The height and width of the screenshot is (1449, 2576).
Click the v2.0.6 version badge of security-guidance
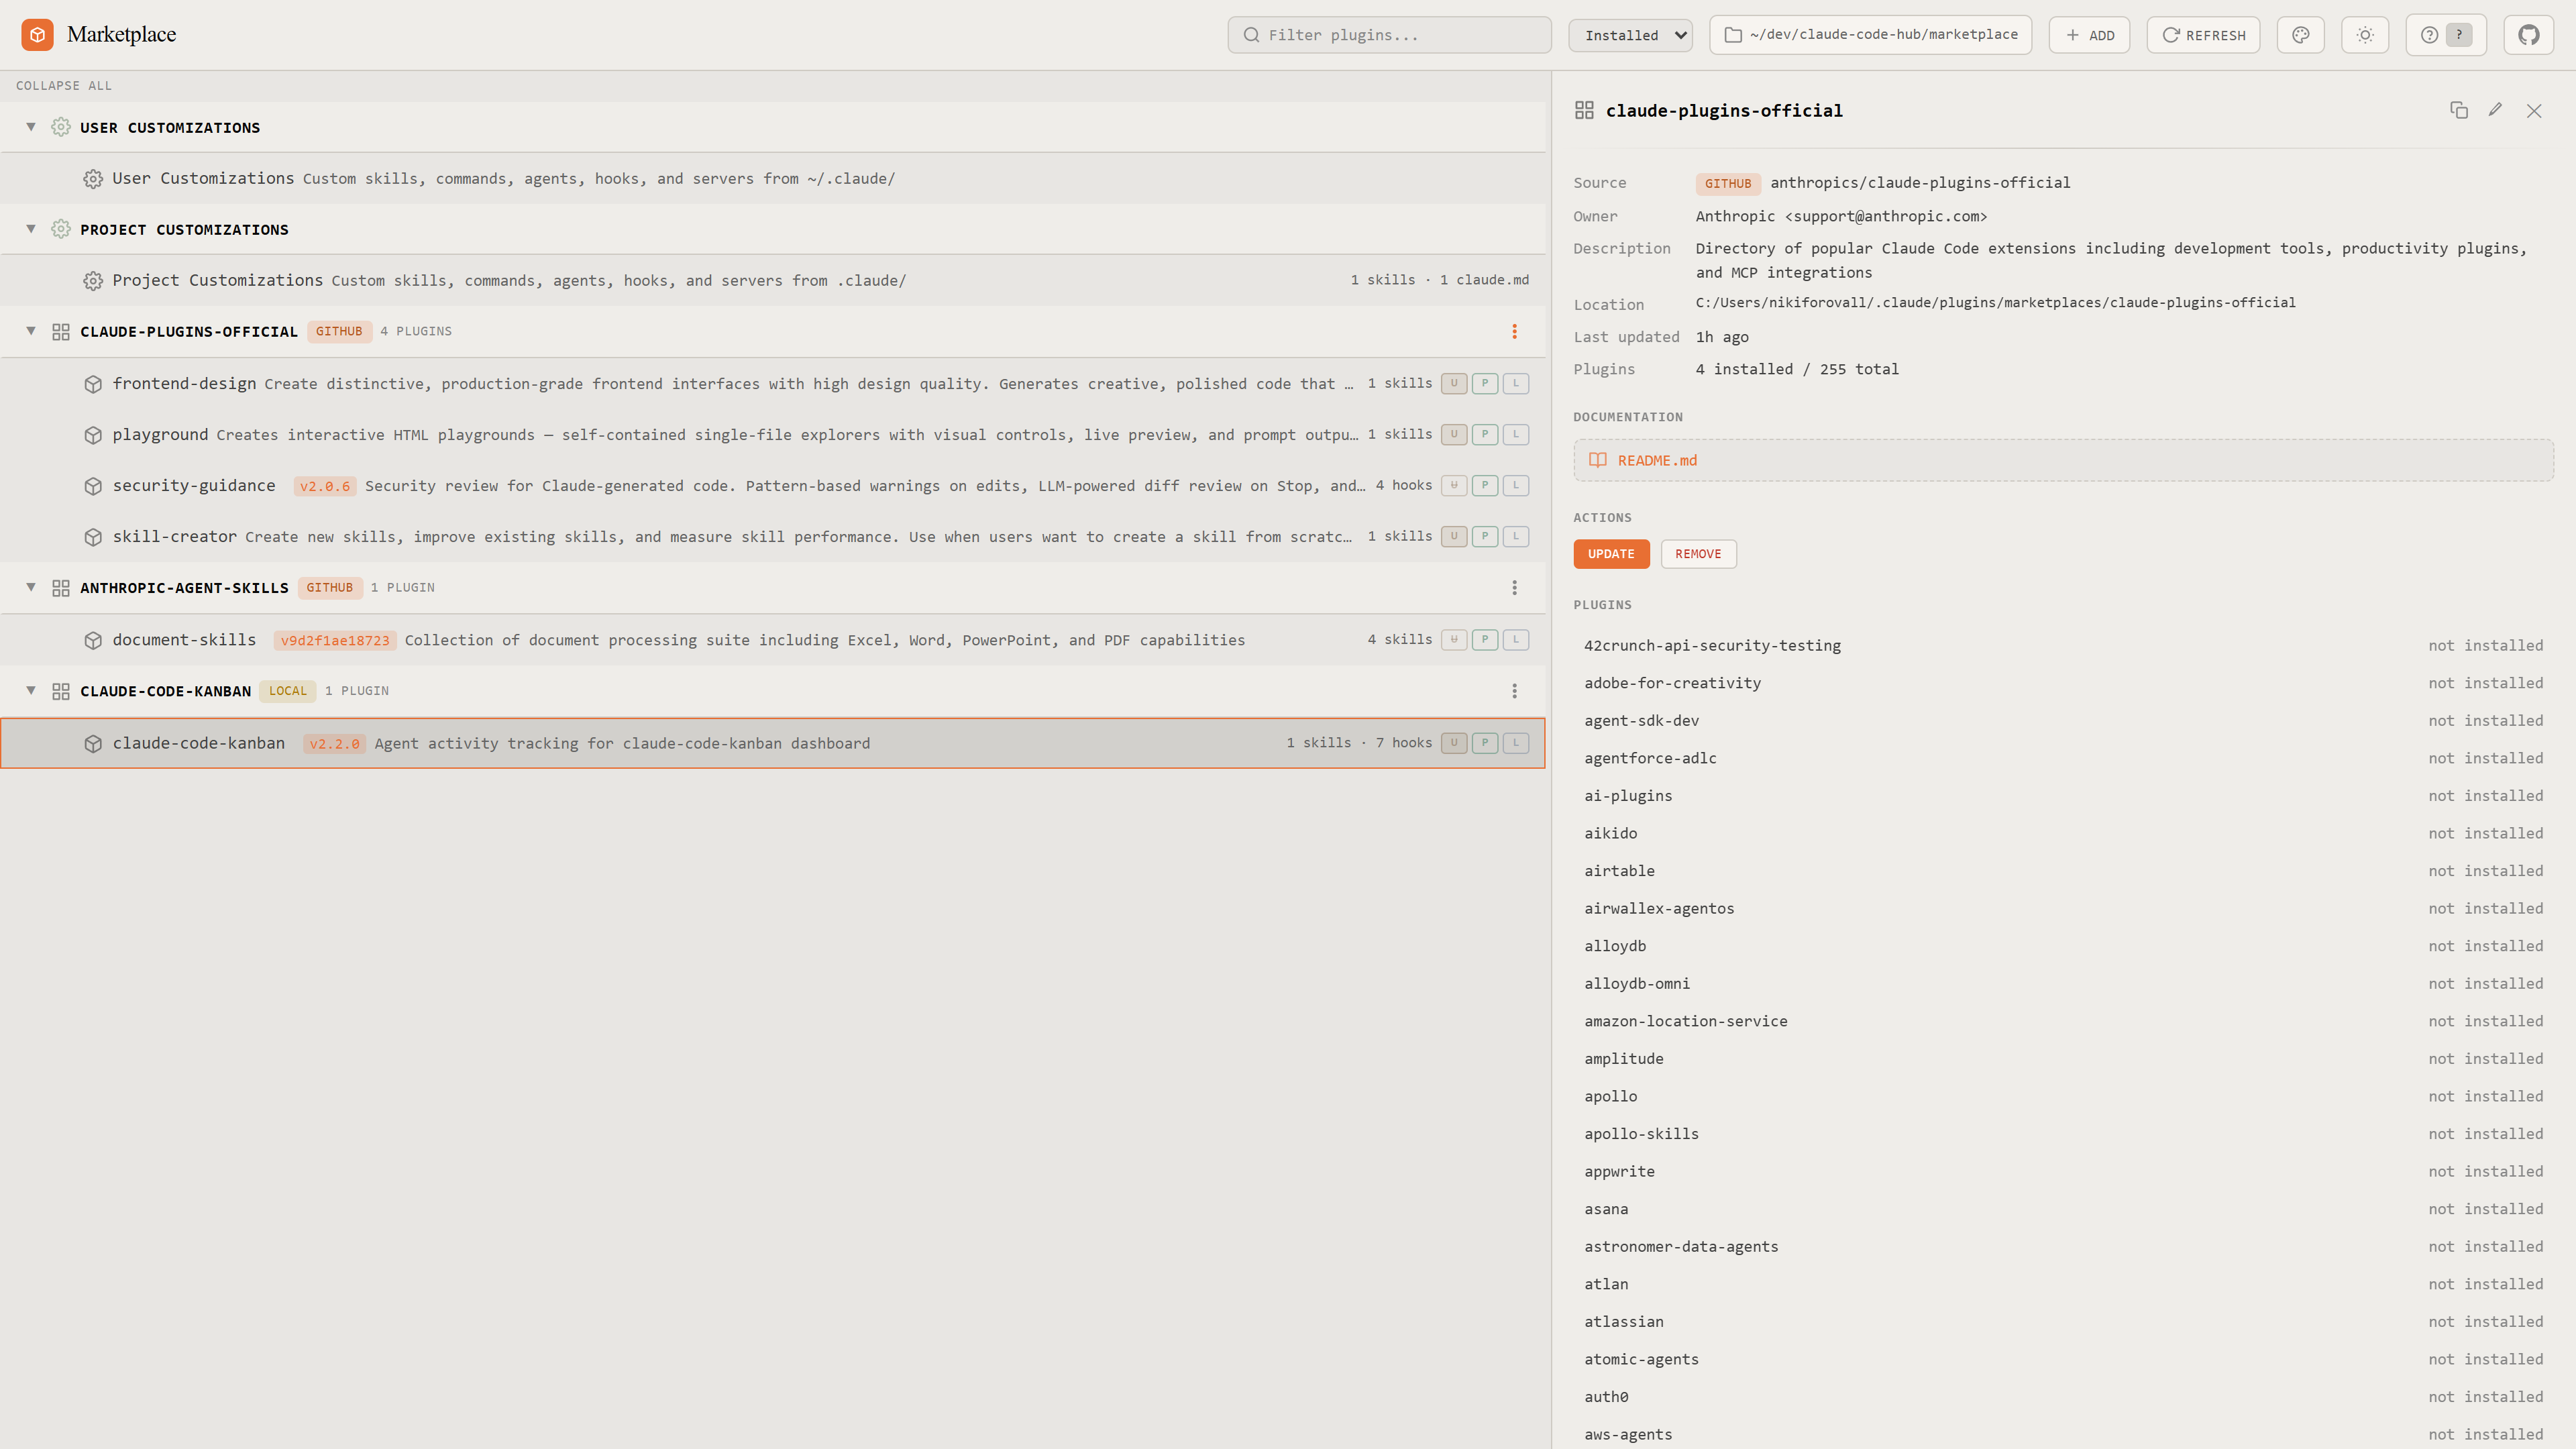point(325,486)
